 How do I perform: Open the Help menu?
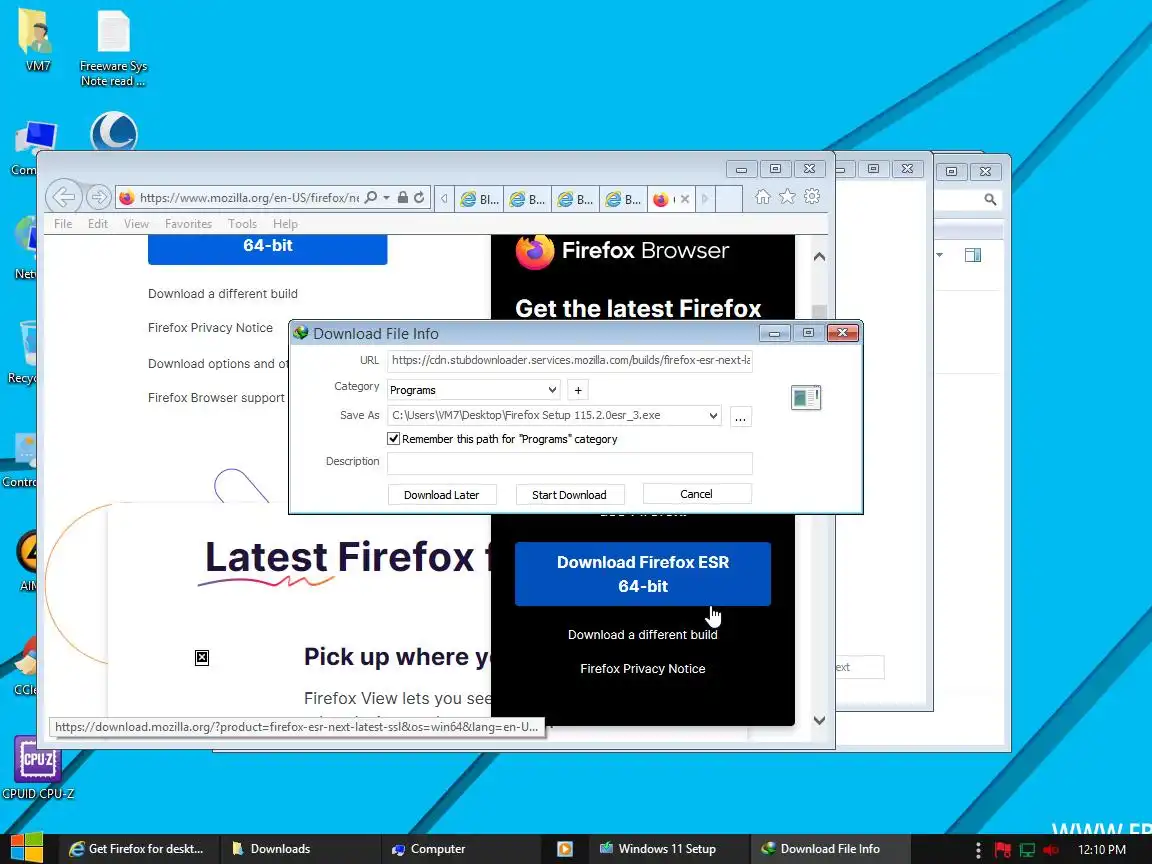285,223
